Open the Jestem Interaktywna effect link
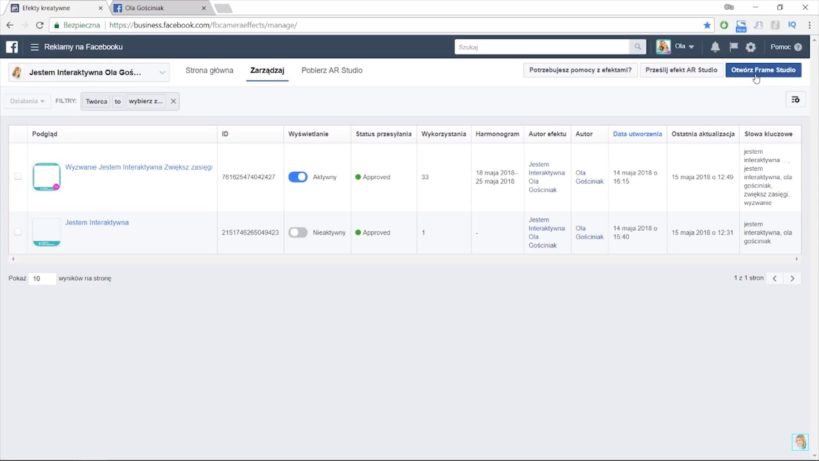The height and width of the screenshot is (461, 819). (x=97, y=222)
